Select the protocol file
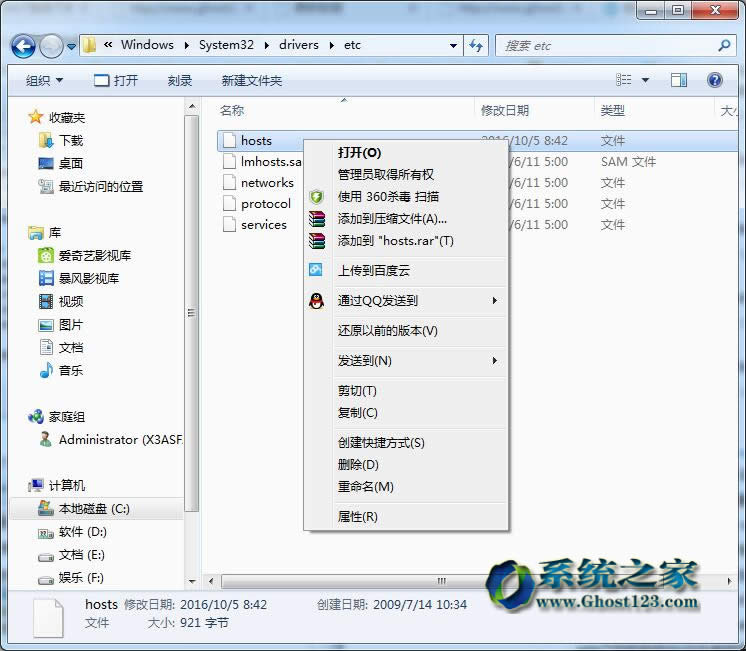Image resolution: width=746 pixels, height=651 pixels. [x=257, y=204]
